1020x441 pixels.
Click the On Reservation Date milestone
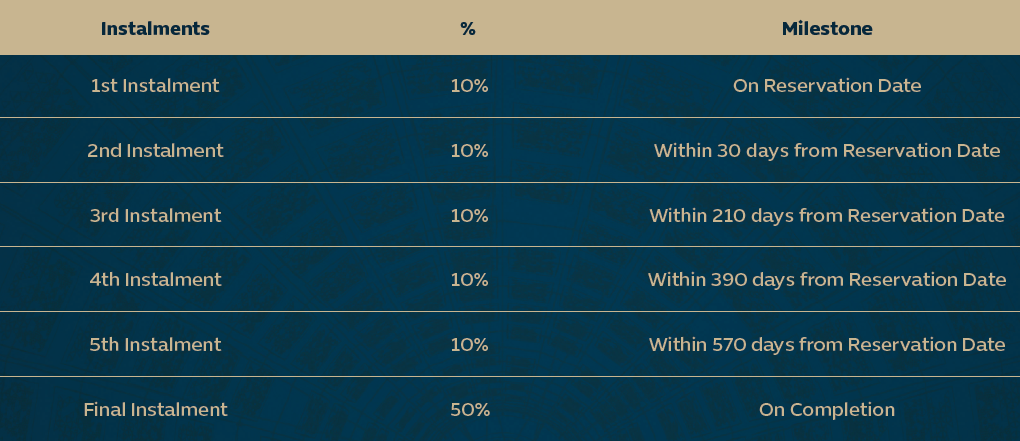(x=827, y=86)
